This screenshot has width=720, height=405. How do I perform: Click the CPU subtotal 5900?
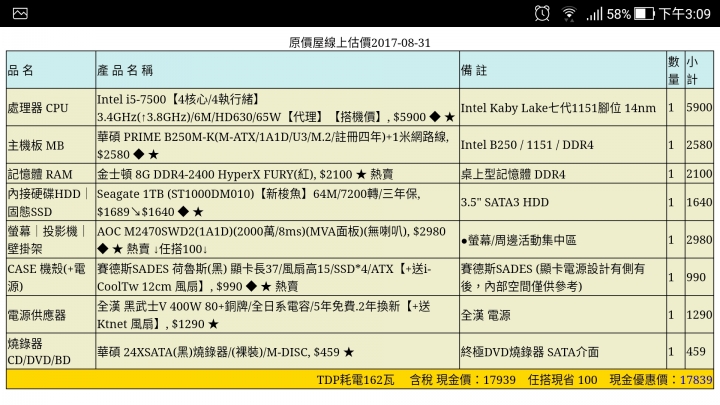699,107
